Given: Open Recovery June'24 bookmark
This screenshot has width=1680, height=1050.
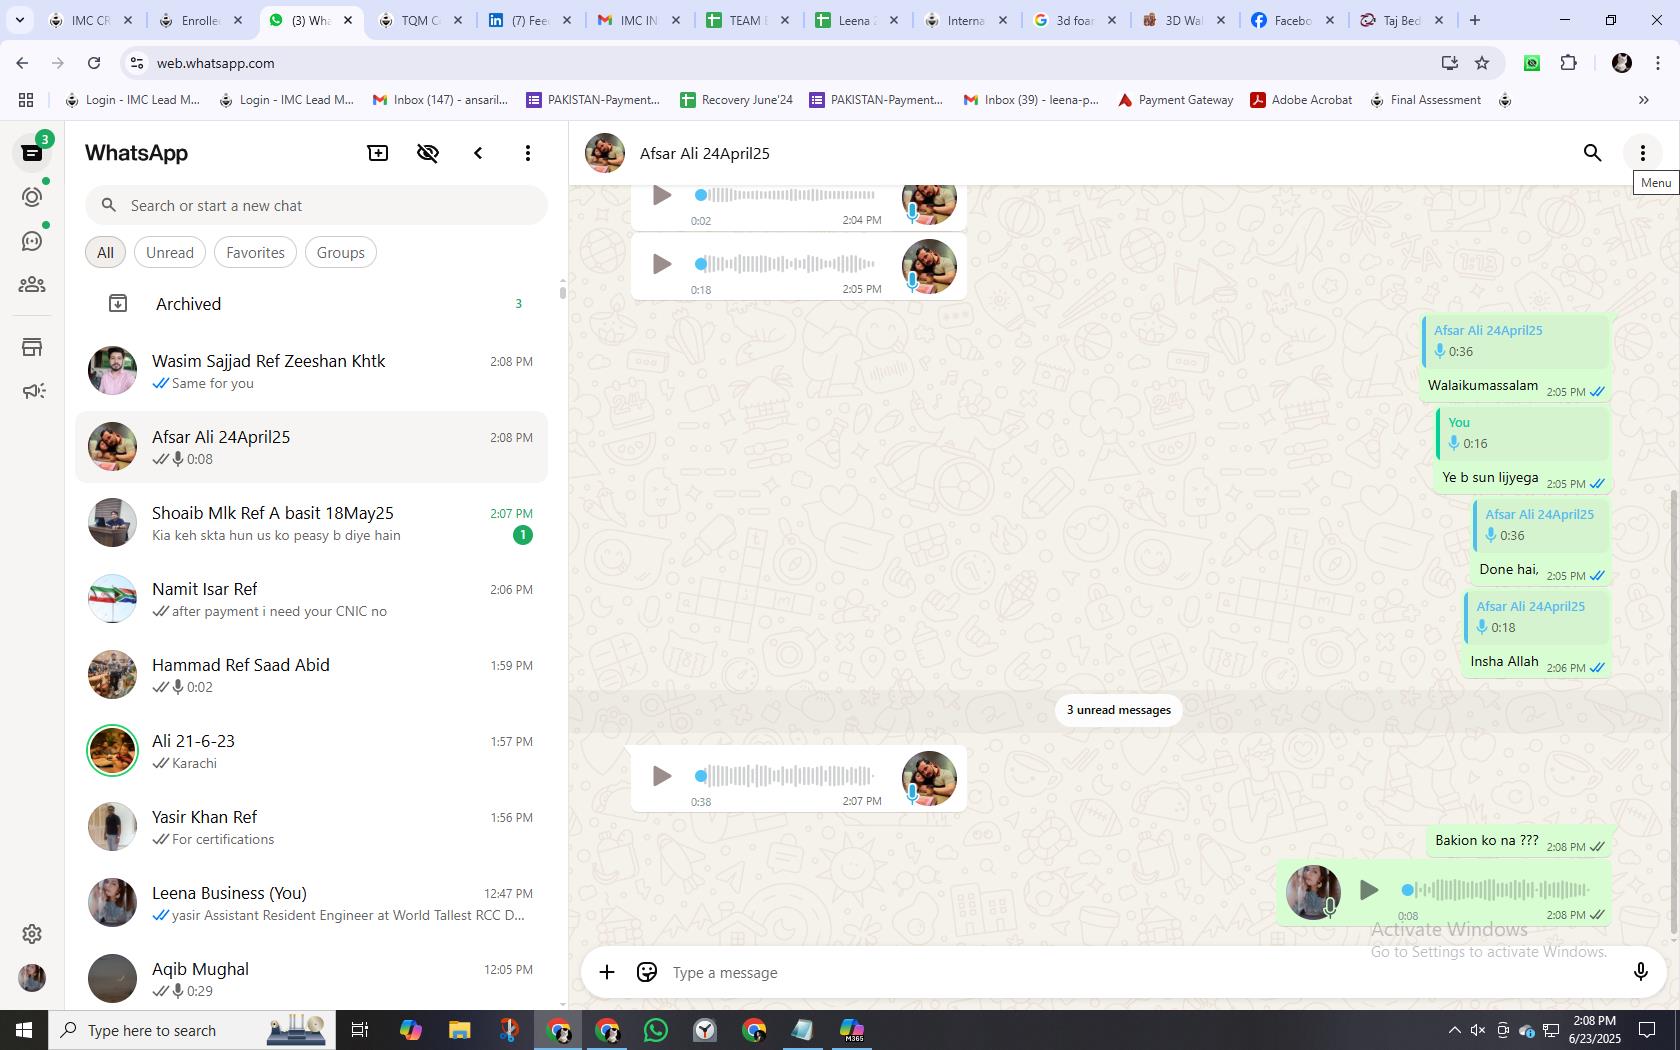Looking at the screenshot, I should point(736,100).
